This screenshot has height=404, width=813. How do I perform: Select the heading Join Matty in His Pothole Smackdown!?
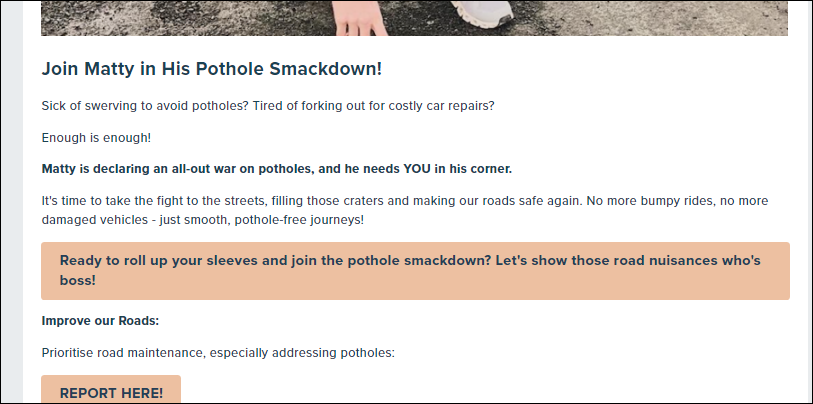[212, 69]
